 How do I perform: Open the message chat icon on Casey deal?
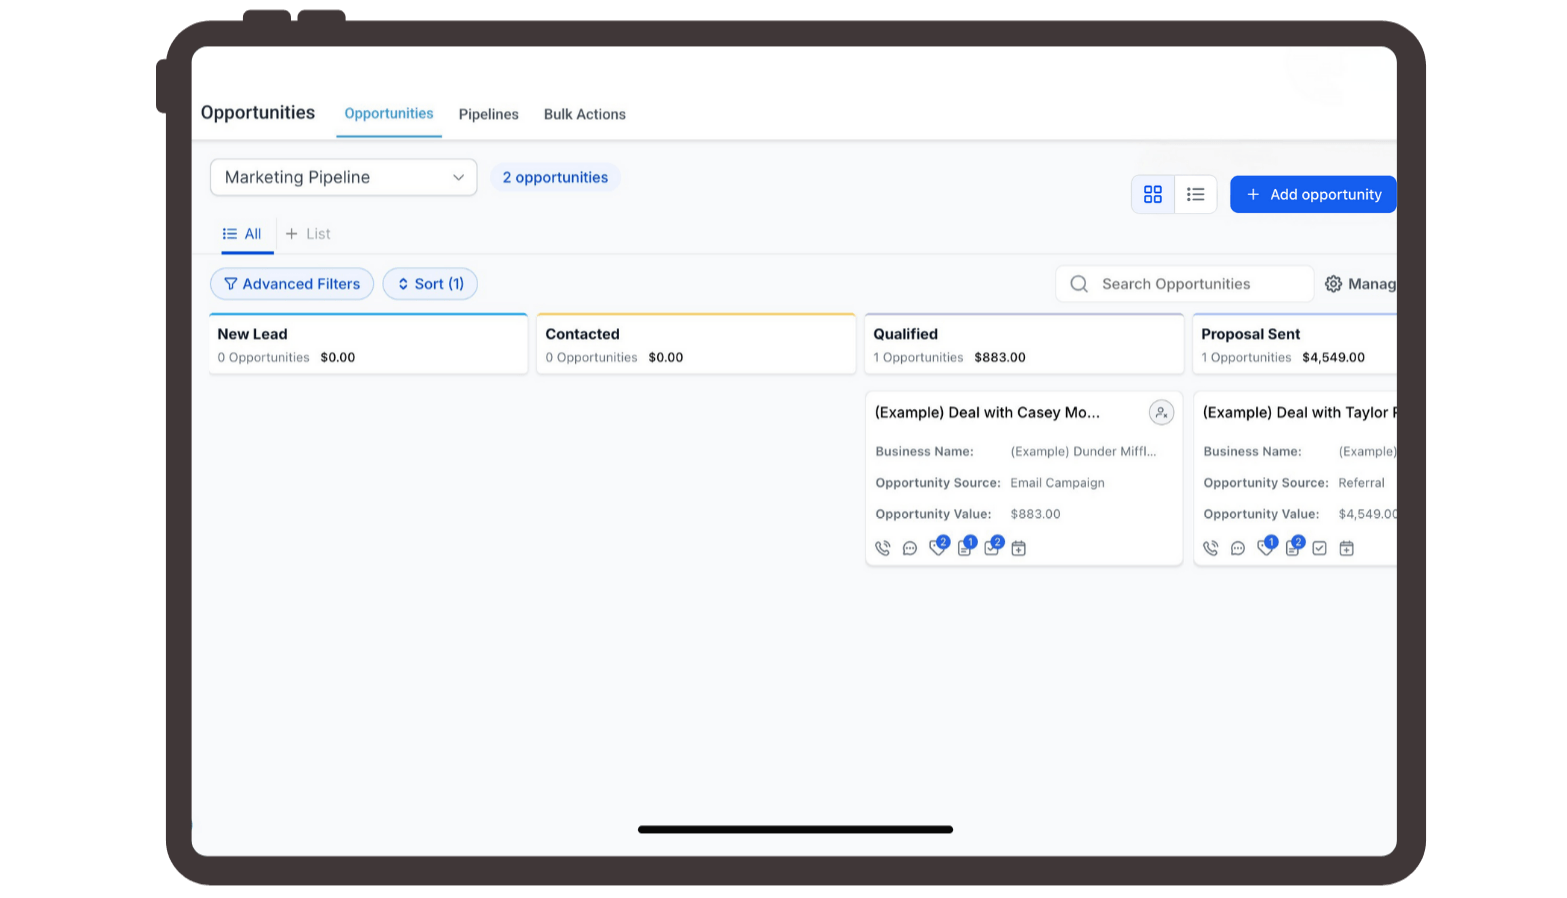[x=909, y=548]
